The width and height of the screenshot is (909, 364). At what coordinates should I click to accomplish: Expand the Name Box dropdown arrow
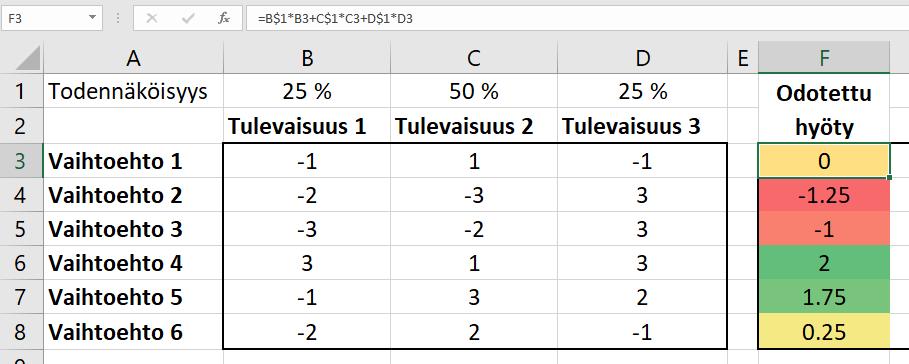pos(92,18)
